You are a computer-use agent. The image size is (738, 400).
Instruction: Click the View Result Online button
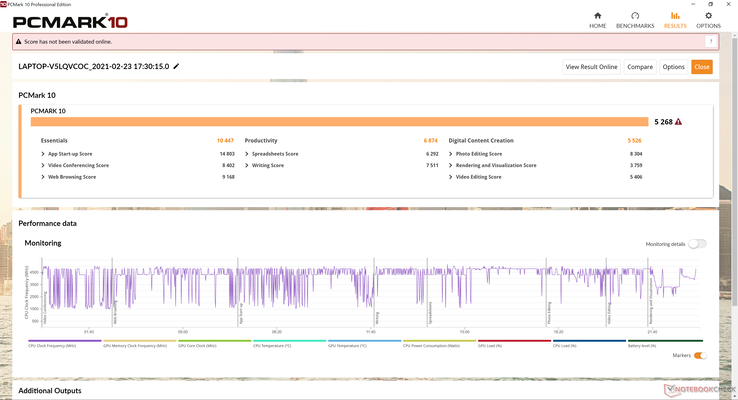pyautogui.click(x=593, y=67)
